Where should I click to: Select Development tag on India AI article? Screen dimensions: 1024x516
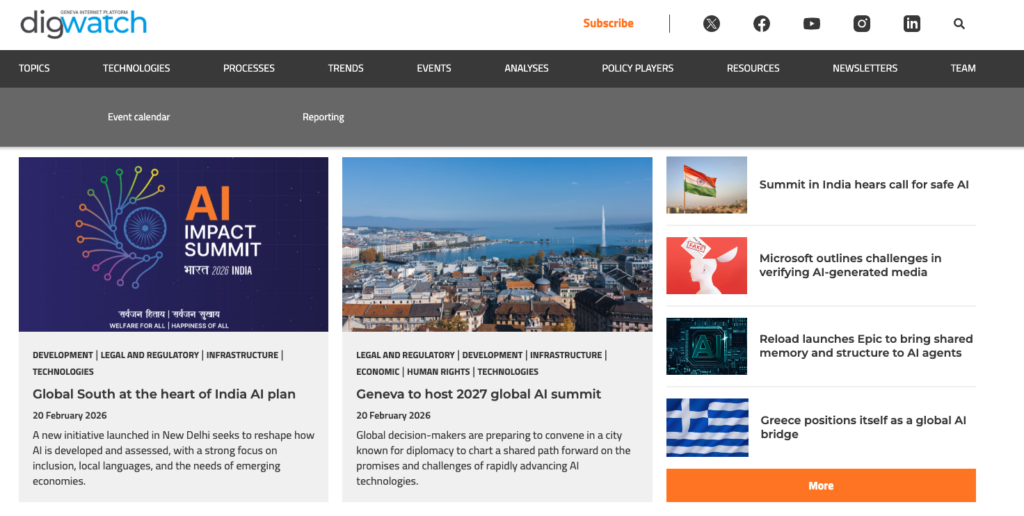(x=63, y=355)
